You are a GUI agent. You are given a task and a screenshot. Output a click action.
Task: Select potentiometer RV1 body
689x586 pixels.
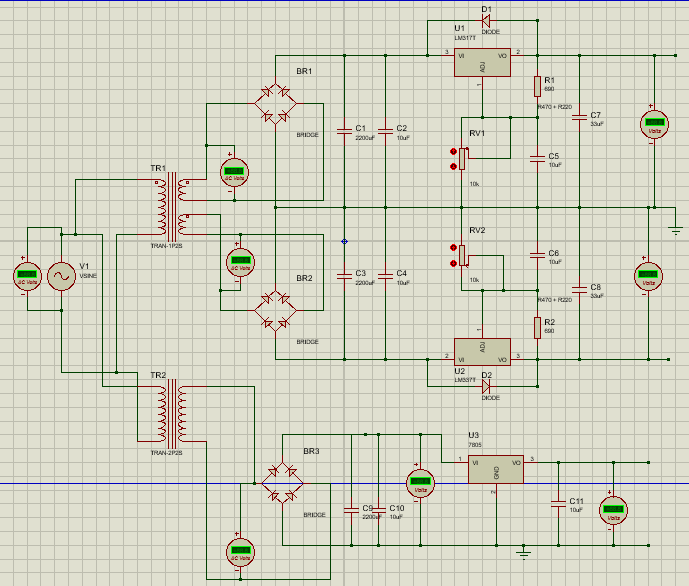pos(462,159)
